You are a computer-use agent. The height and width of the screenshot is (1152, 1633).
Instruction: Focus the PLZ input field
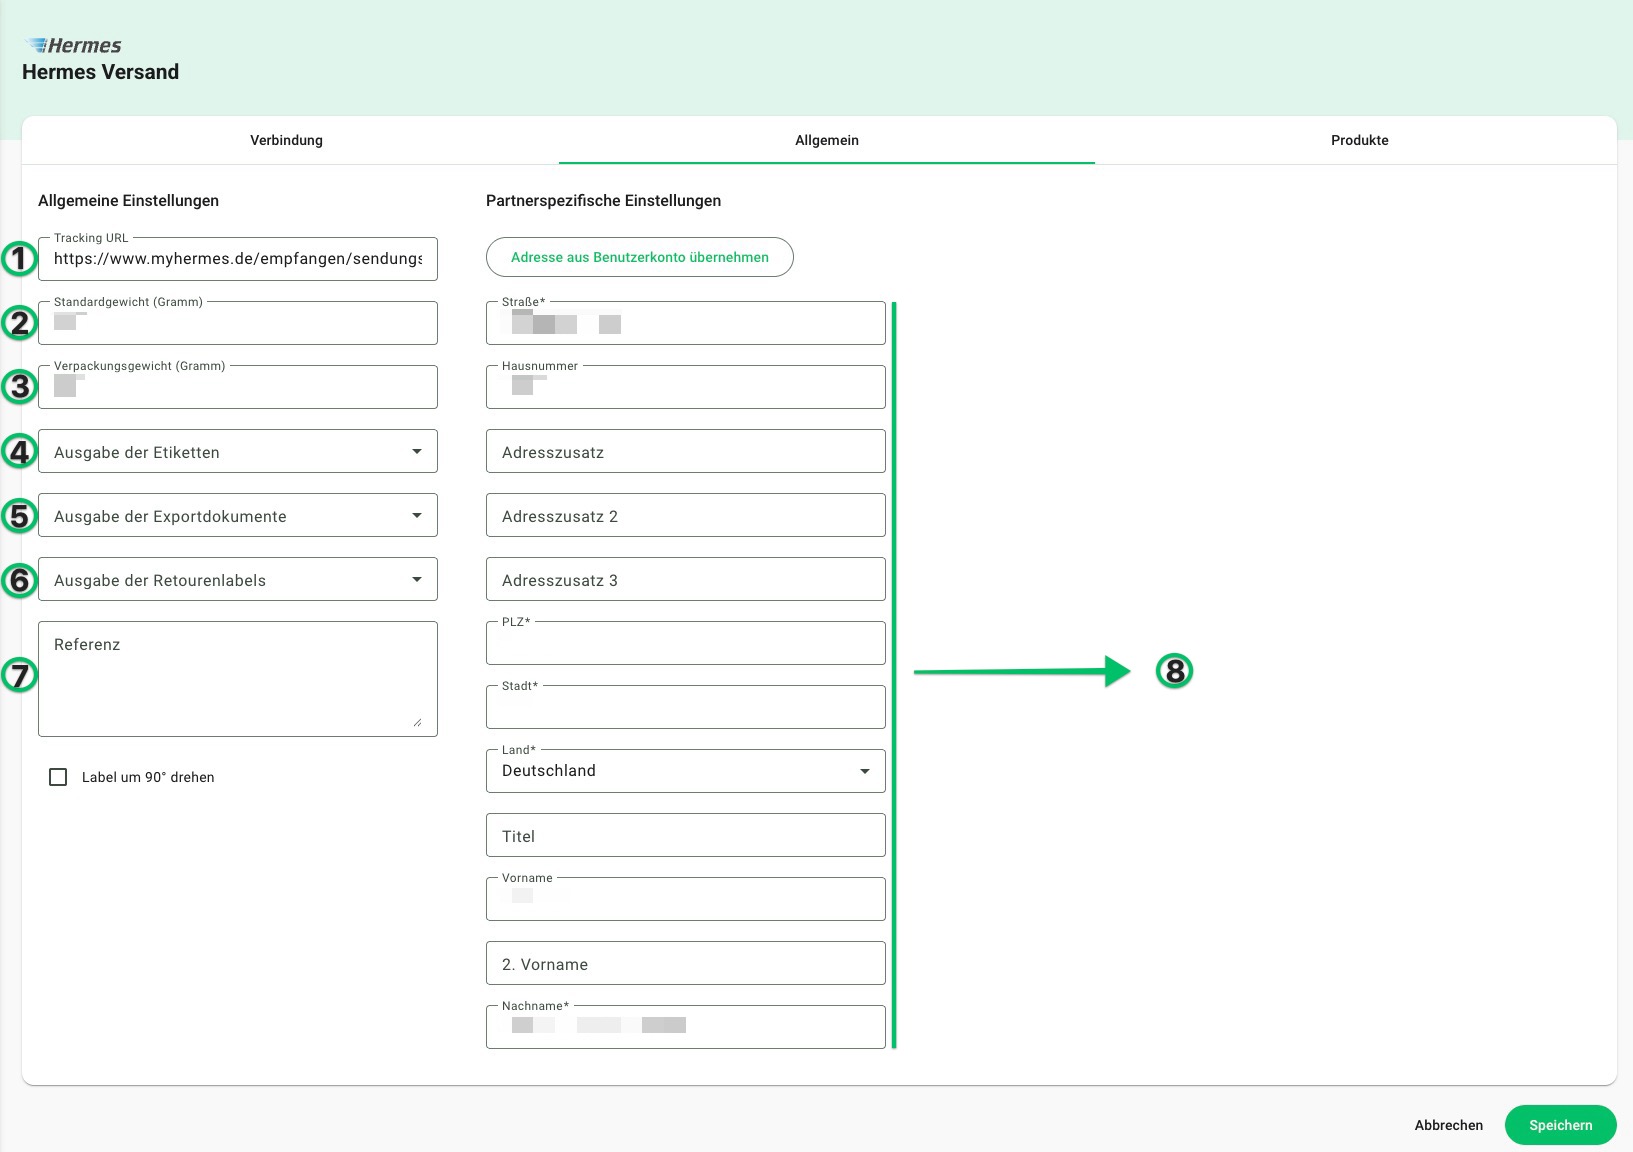(686, 643)
